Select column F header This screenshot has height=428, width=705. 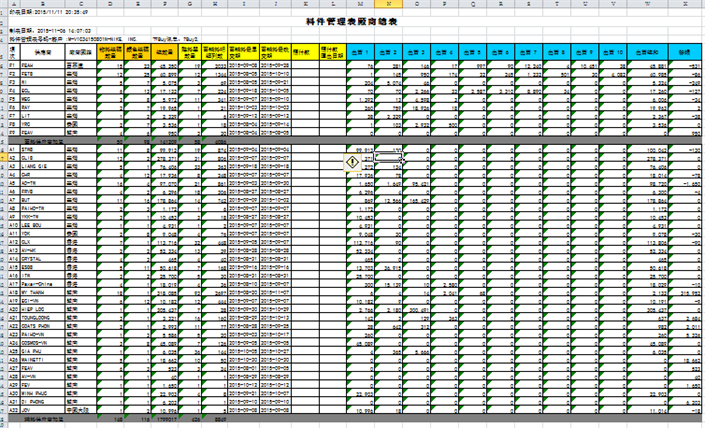[163, 5]
